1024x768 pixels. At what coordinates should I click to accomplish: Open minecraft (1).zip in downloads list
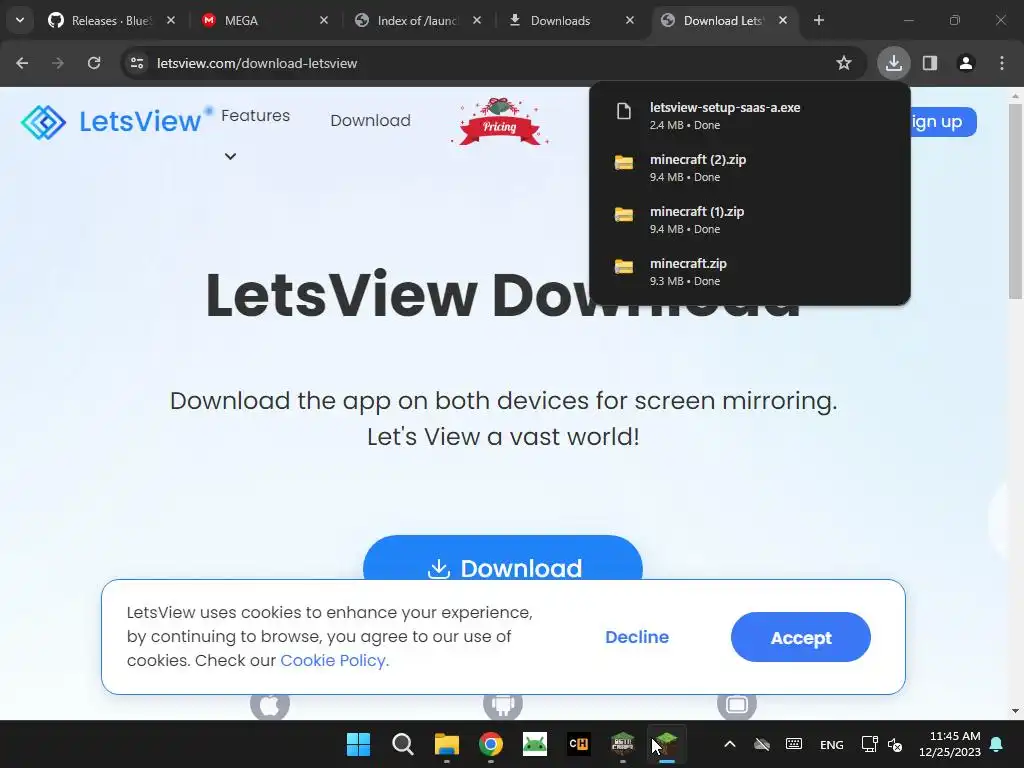point(750,220)
